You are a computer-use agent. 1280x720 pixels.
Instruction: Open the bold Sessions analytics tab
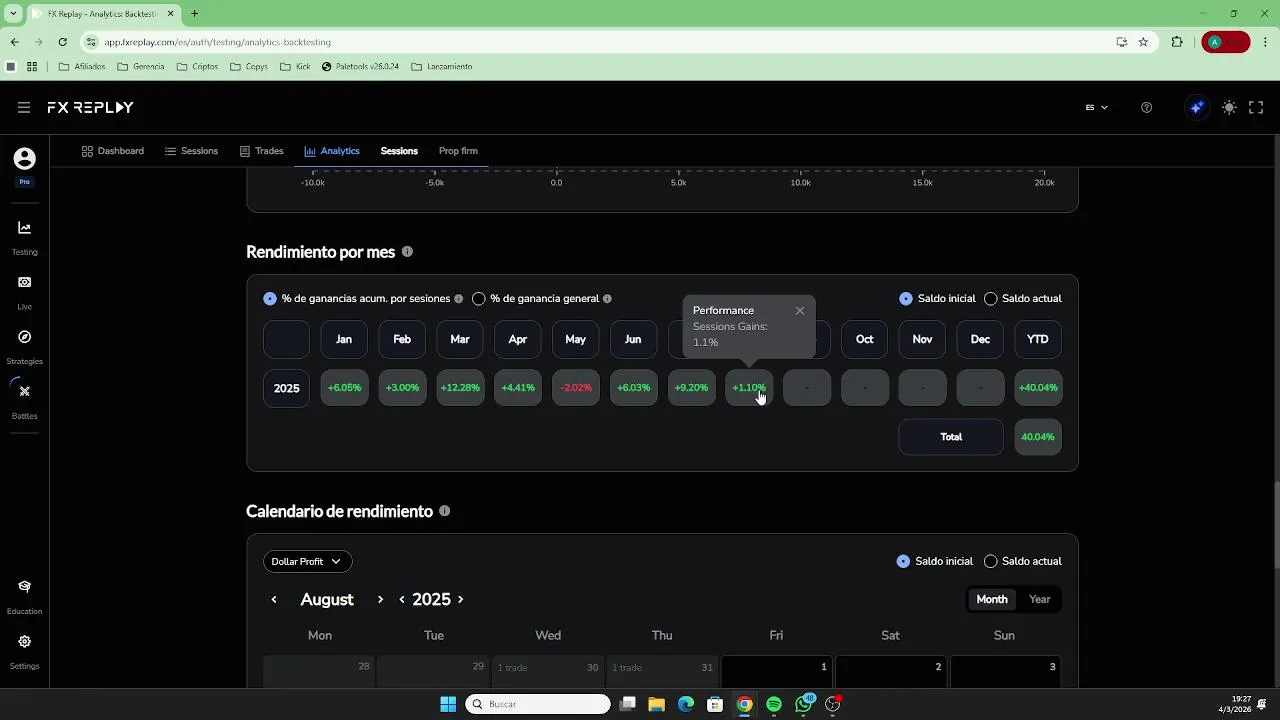(x=399, y=151)
